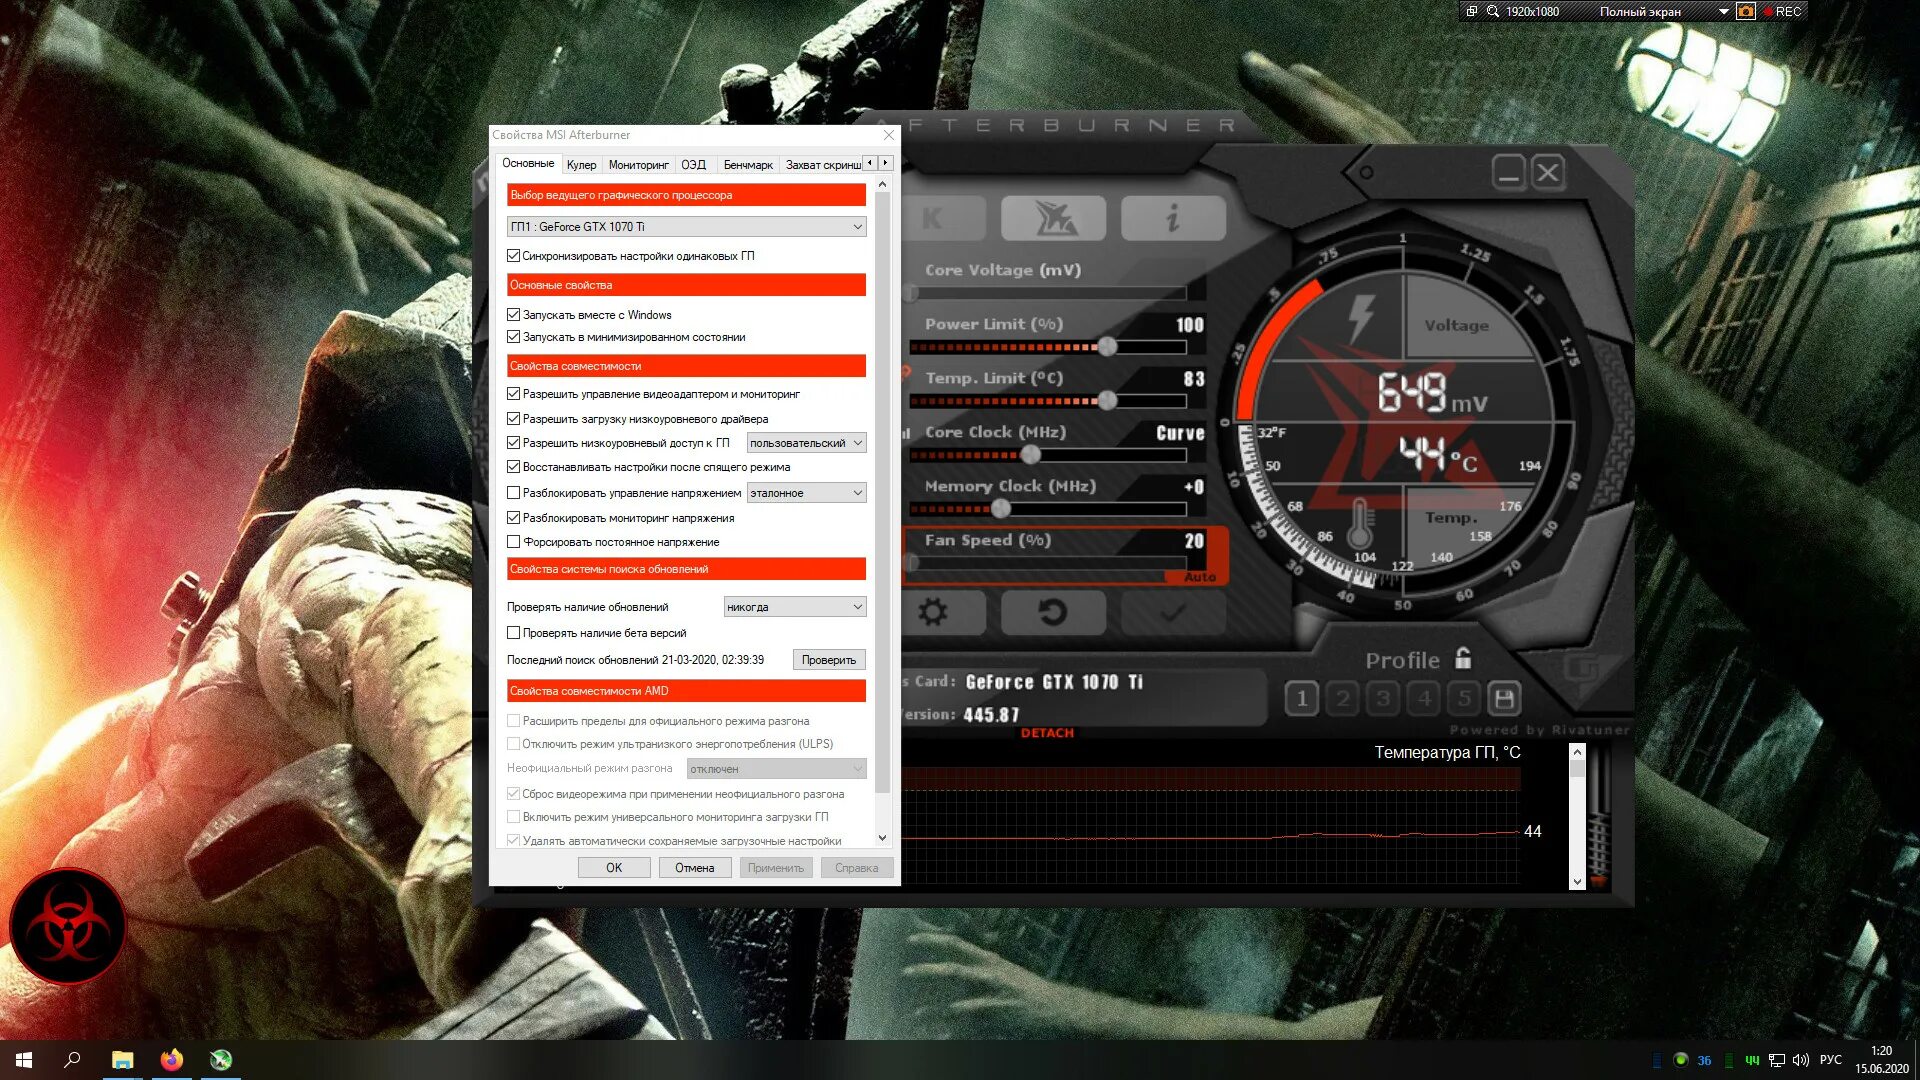Click the Kombustor jet icon button

point(1053,218)
